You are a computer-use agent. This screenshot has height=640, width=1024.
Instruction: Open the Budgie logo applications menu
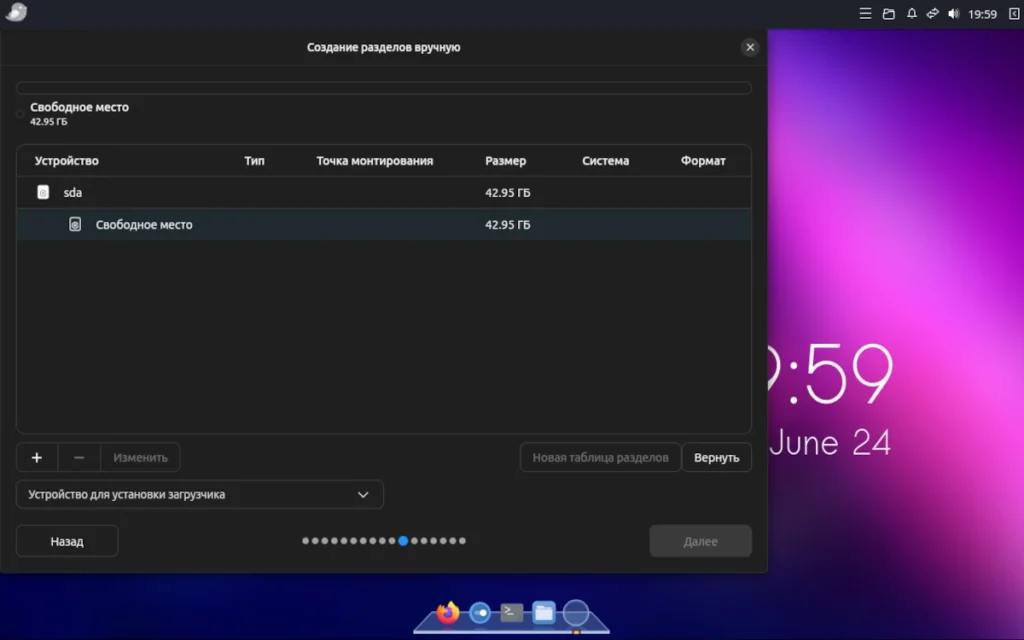(x=16, y=12)
